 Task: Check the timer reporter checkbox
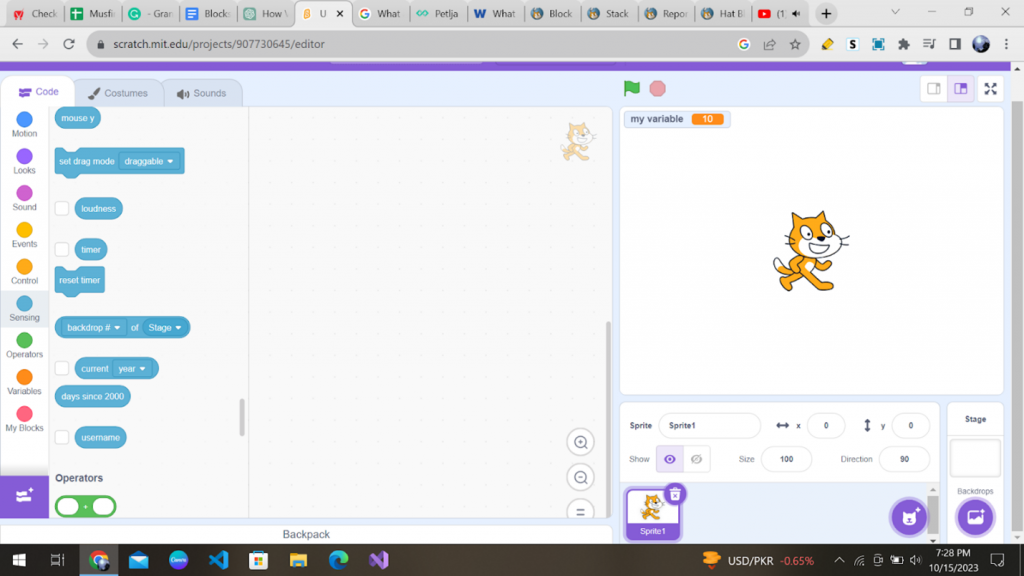tap(61, 249)
